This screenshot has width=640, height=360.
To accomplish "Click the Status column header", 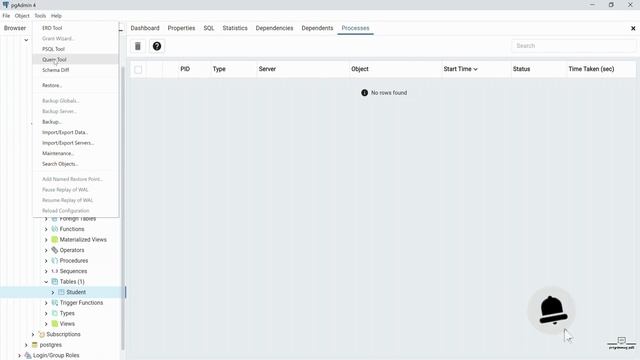I will [x=521, y=69].
